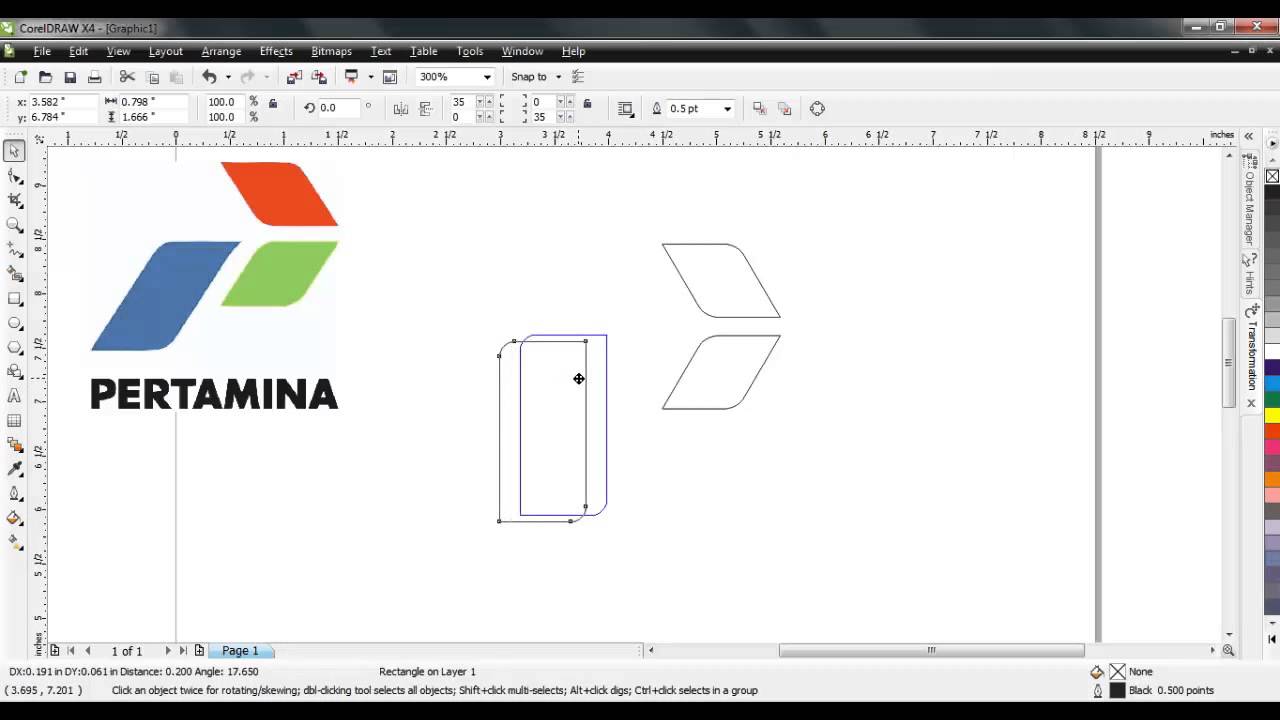Image resolution: width=1280 pixels, height=720 pixels.
Task: Select the Pick tool in the toolbox
Action: pos(14,152)
